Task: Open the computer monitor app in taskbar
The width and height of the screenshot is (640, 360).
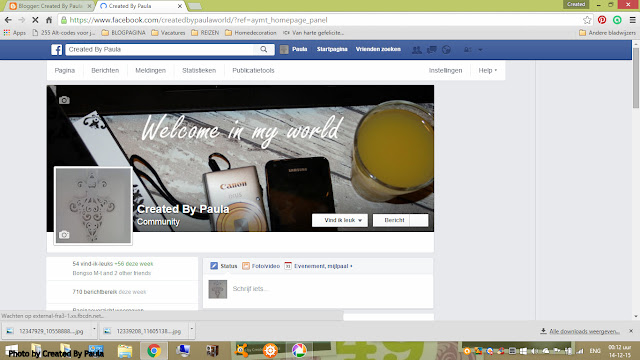Action: point(183,351)
